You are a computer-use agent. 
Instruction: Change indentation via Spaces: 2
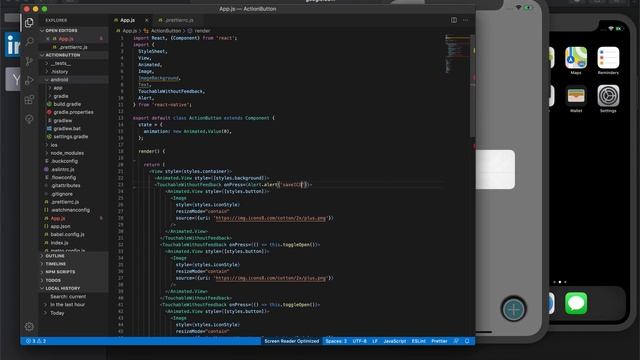click(336, 341)
